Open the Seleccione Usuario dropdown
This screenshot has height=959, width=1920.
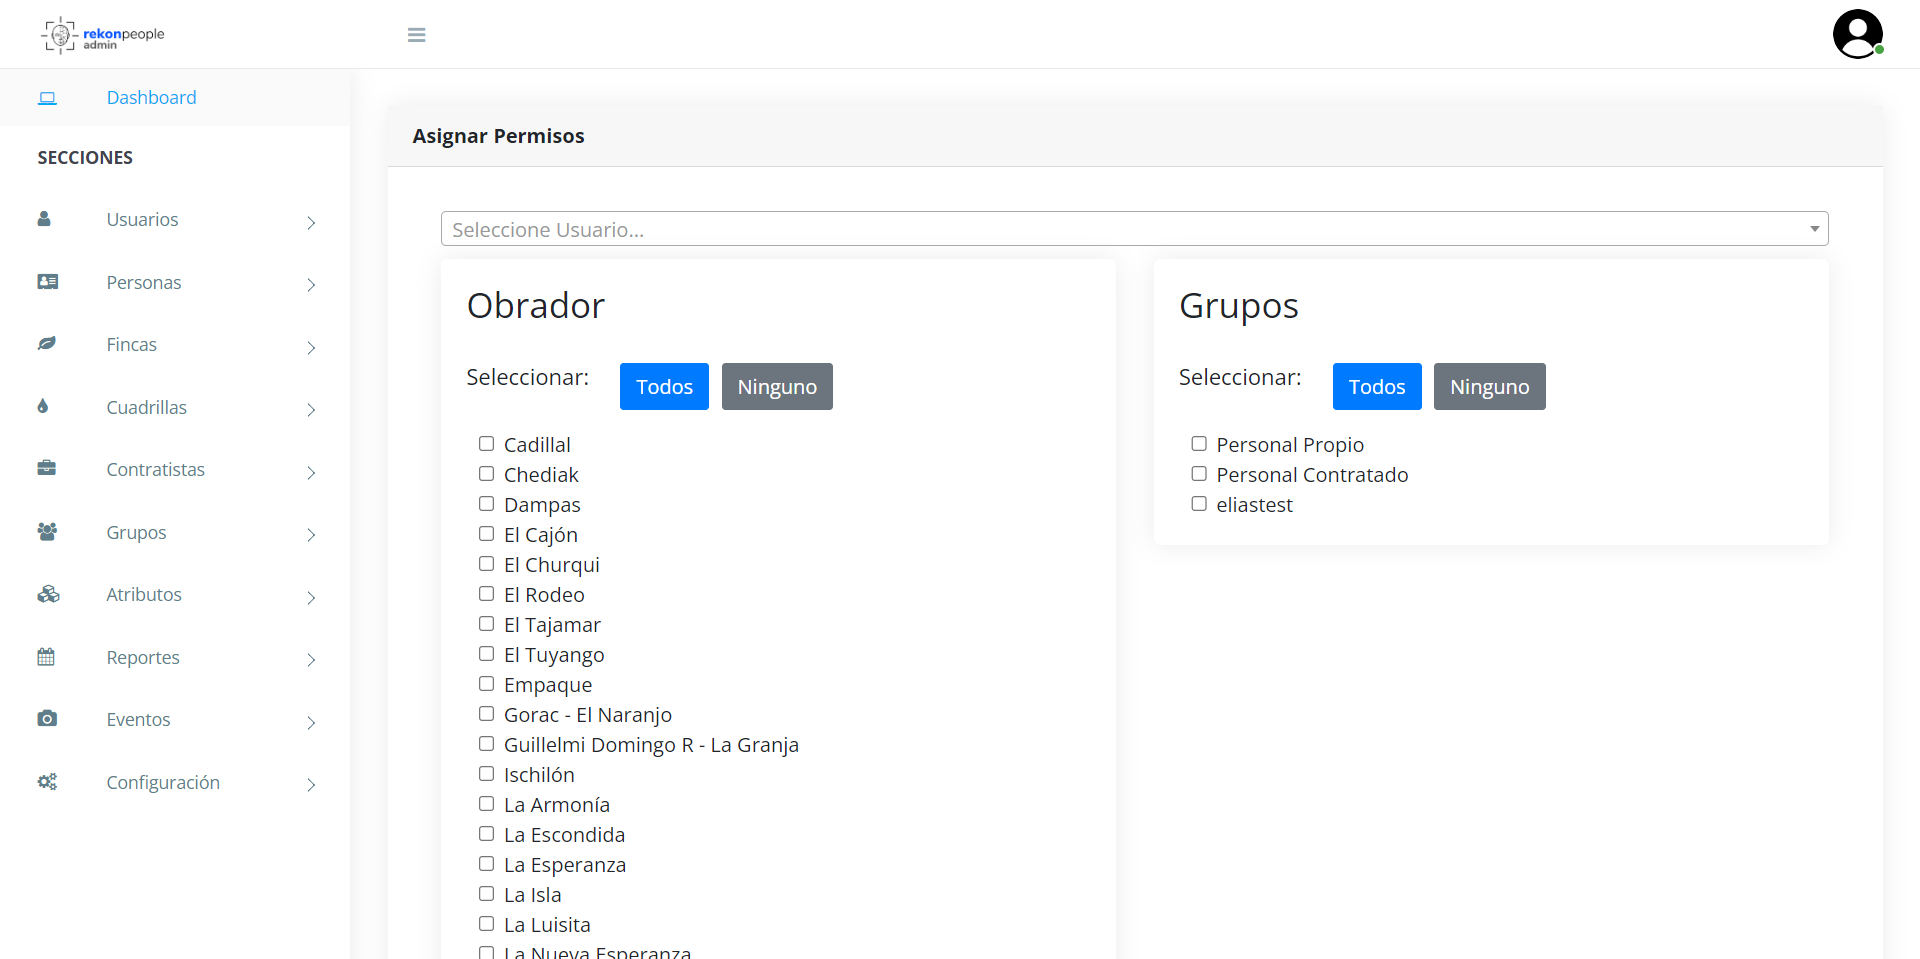1134,229
